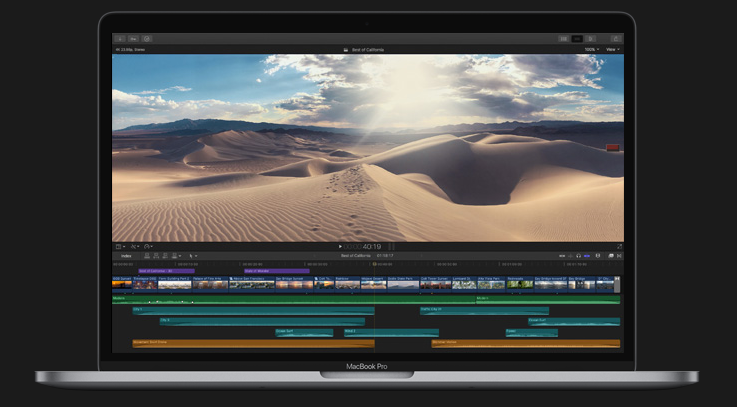Open the keyword editor key icon

pyautogui.click(x=133, y=39)
